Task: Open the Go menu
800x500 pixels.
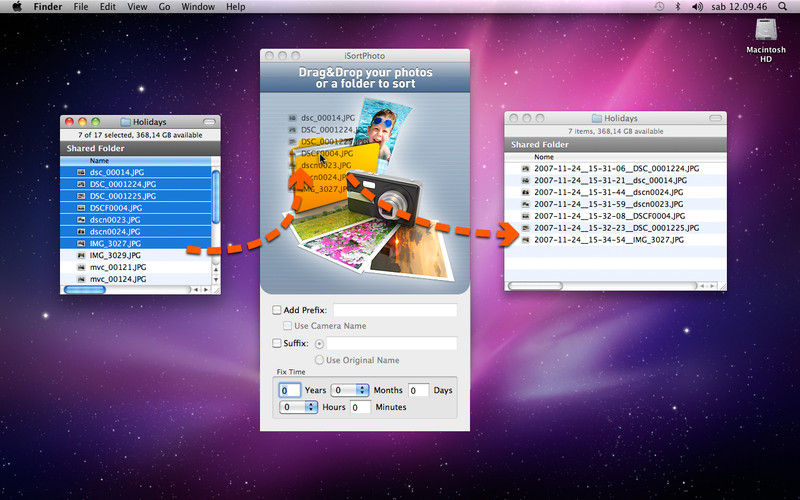Action: (164, 7)
